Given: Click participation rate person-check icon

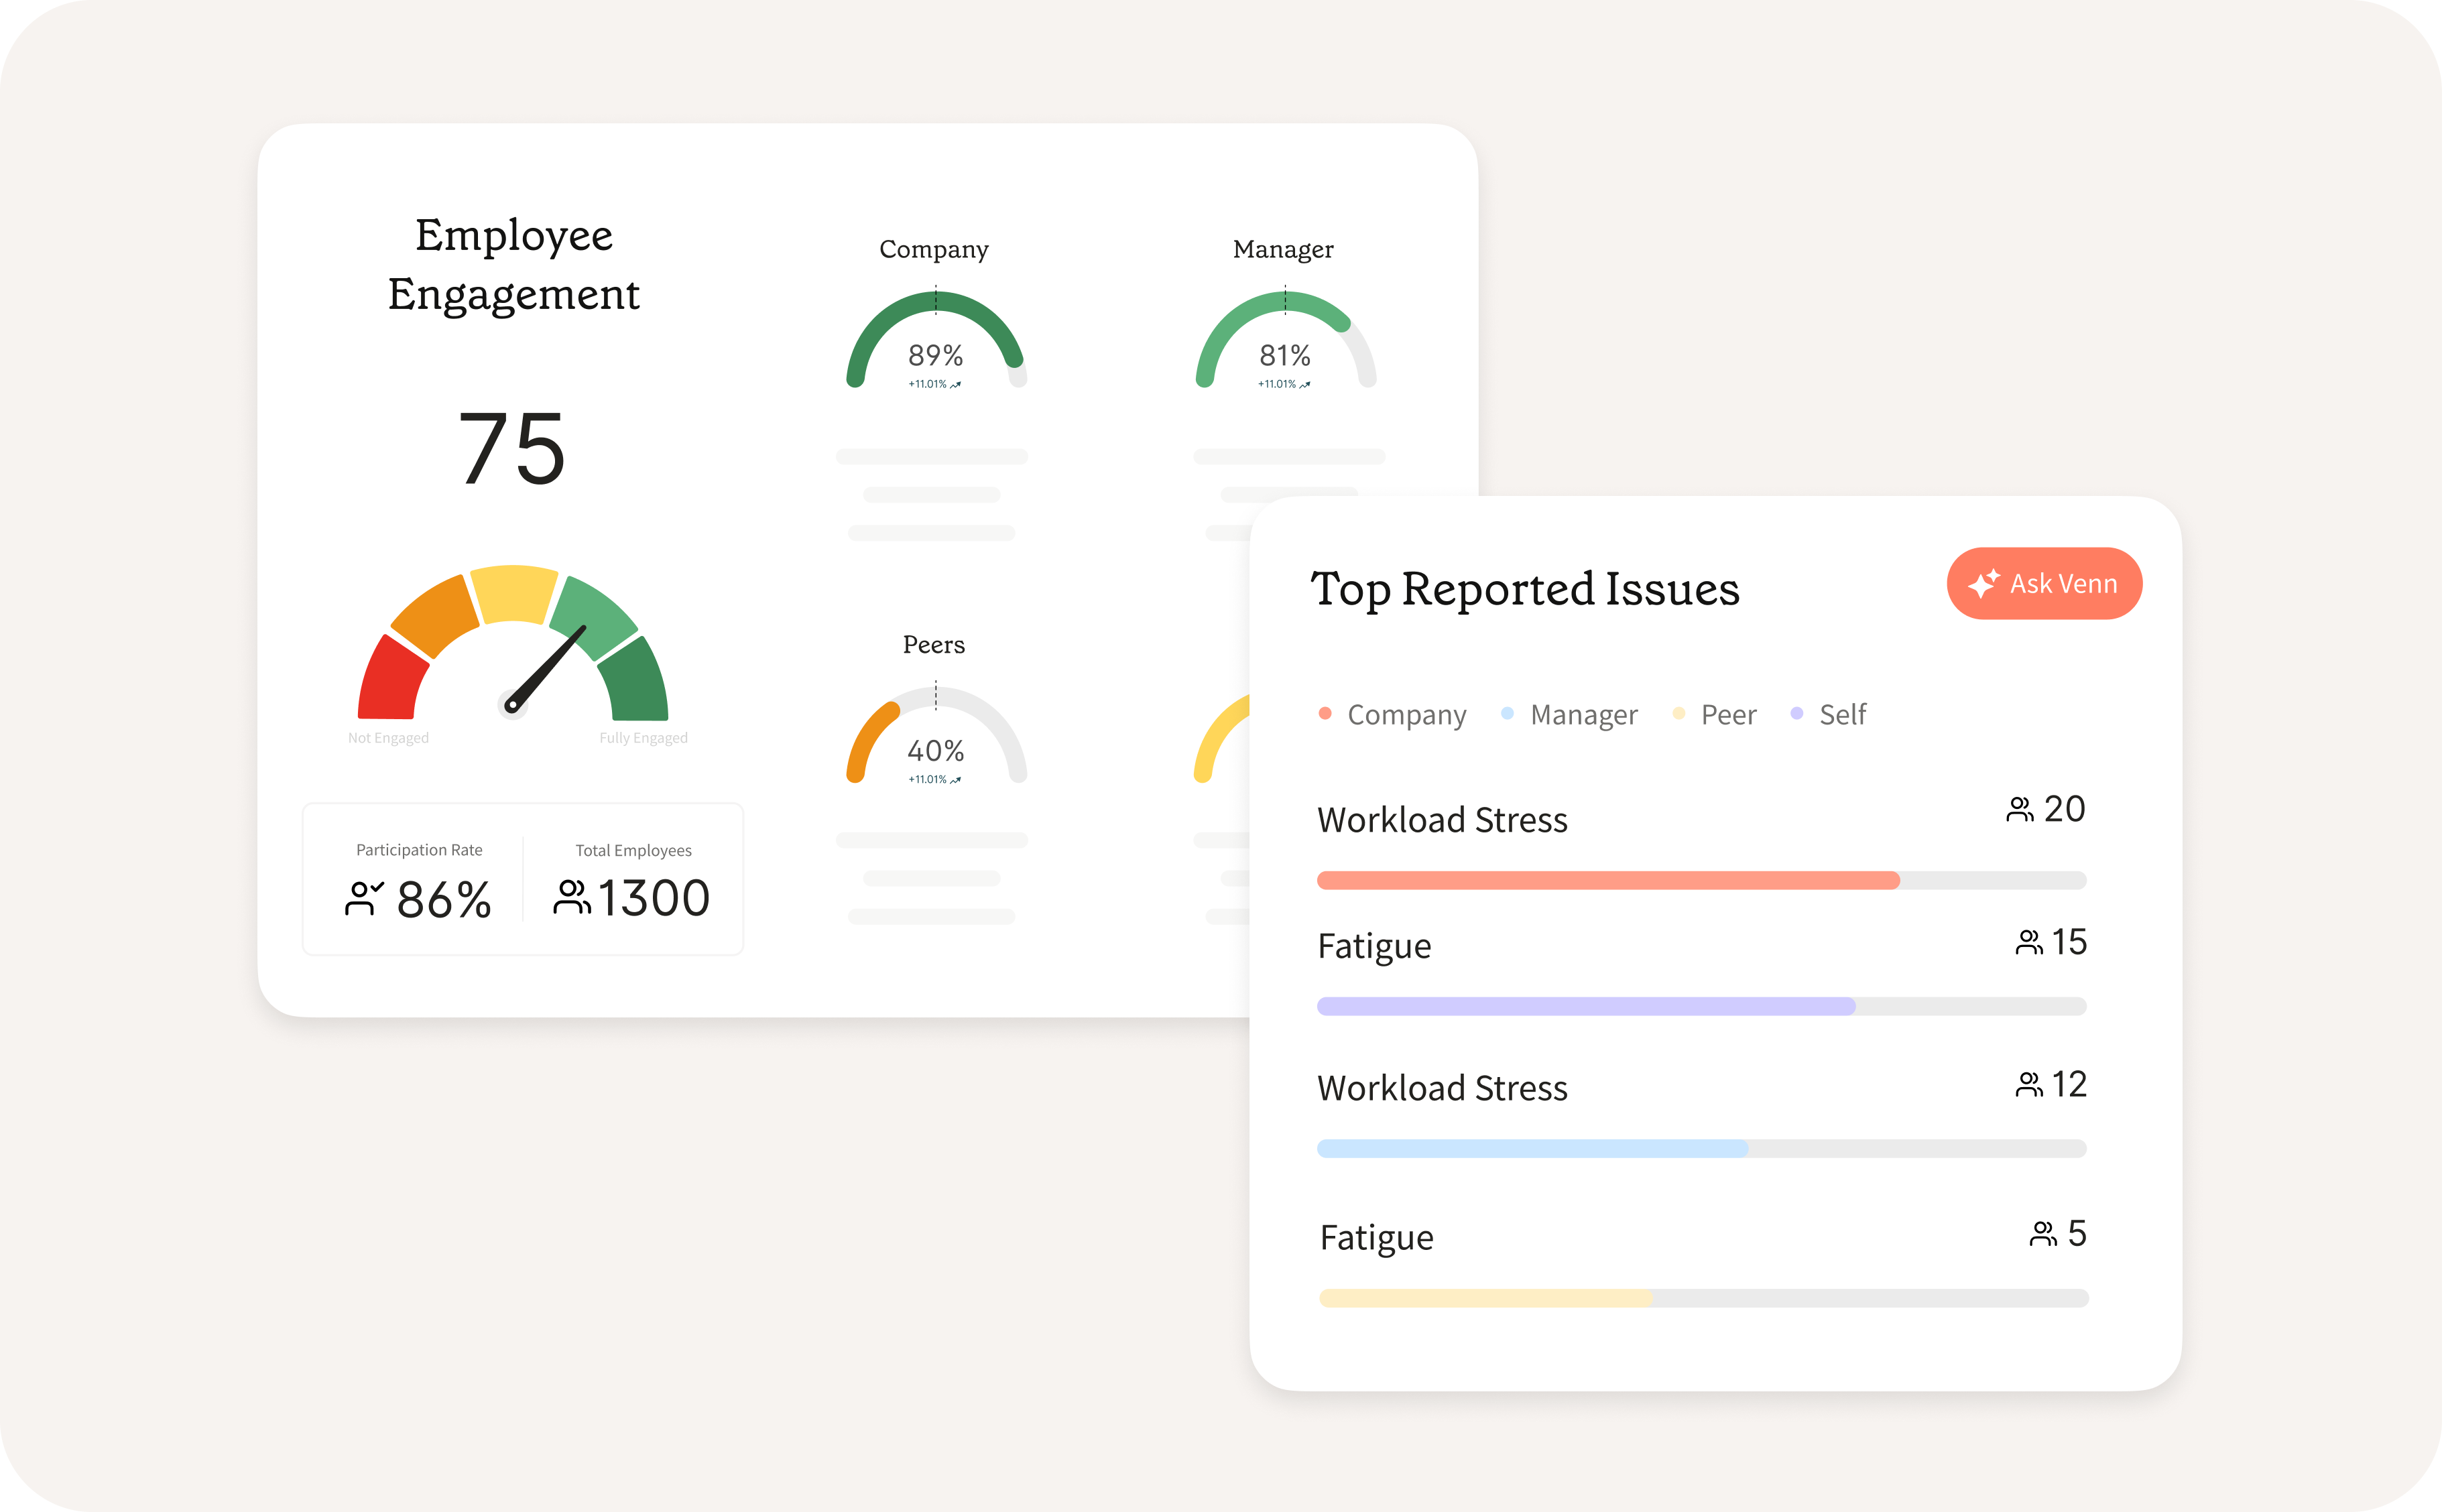Looking at the screenshot, I should tap(363, 898).
